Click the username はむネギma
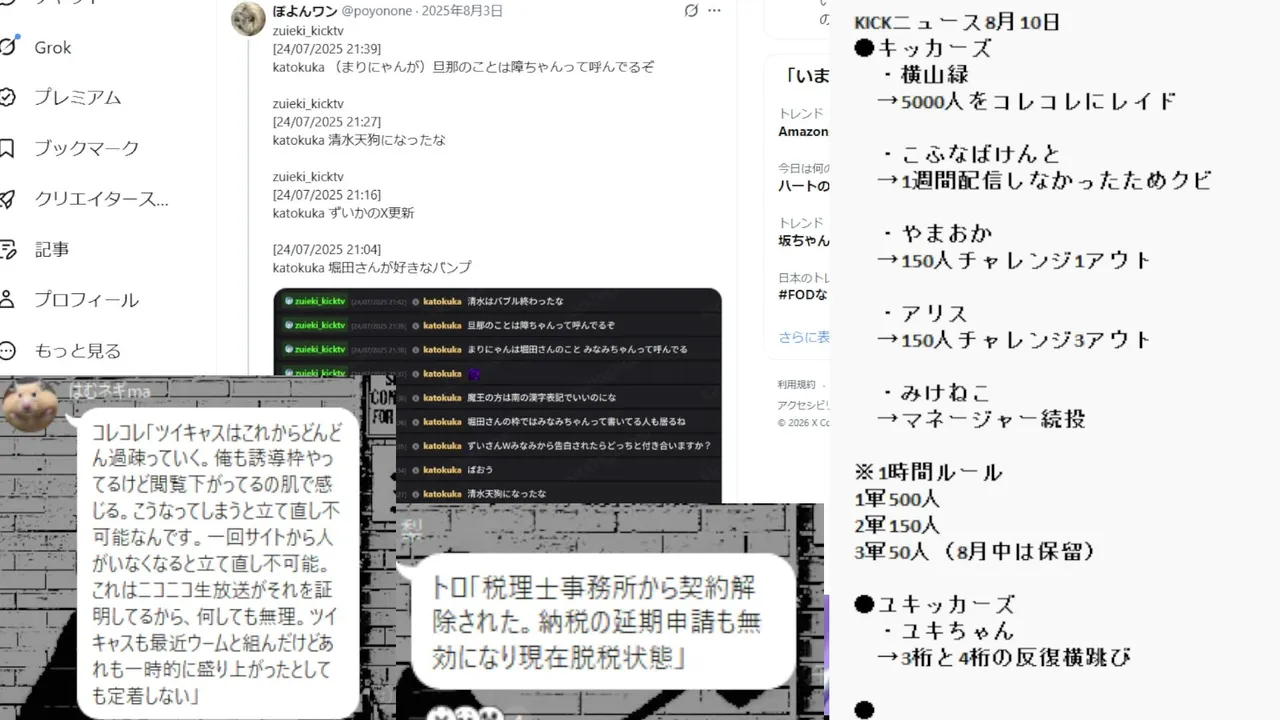 pyautogui.click(x=110, y=391)
